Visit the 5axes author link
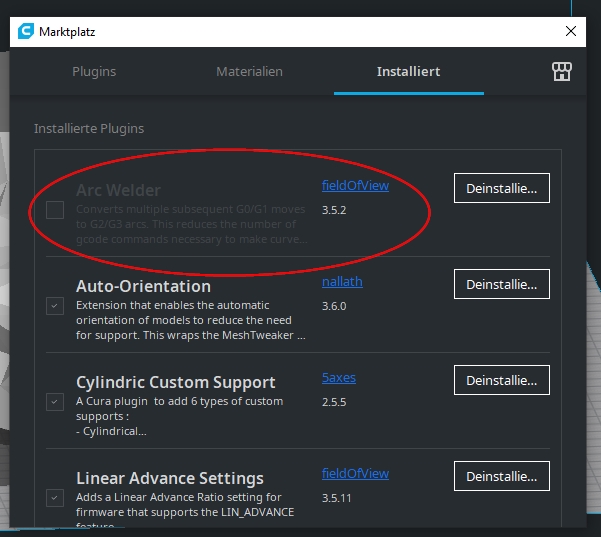Image resolution: width=601 pixels, height=537 pixels. click(x=338, y=378)
